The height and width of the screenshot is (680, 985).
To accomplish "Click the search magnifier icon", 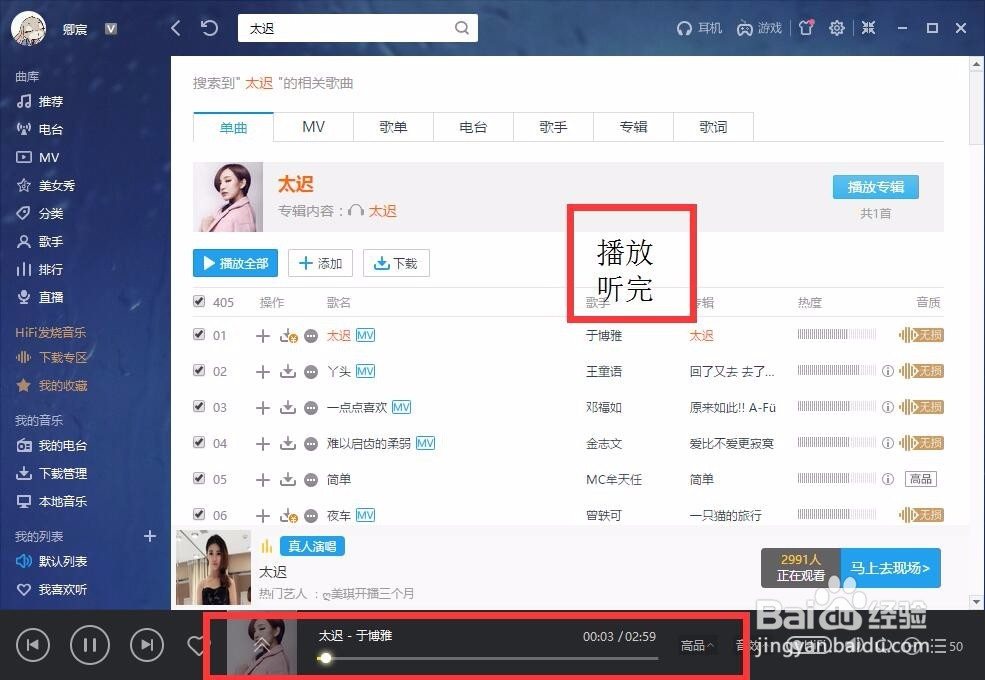I will coord(461,27).
